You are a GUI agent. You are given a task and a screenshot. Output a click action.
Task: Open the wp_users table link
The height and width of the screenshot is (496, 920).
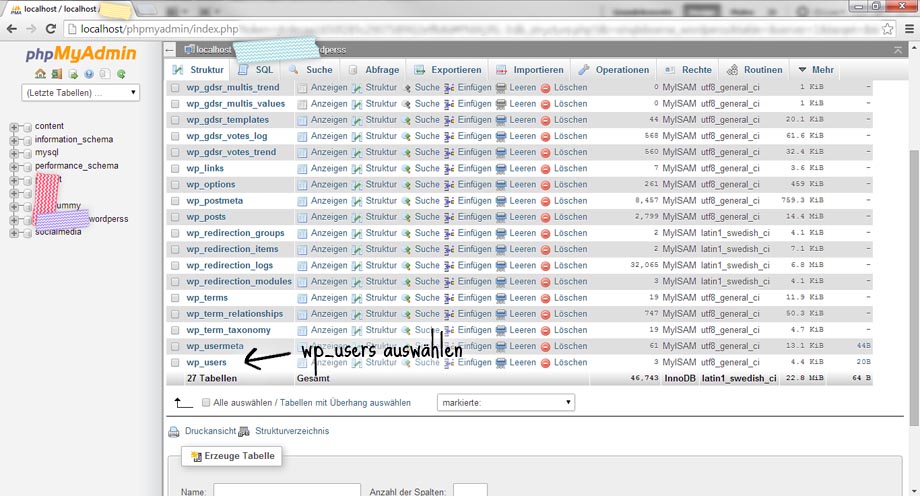tap(206, 363)
